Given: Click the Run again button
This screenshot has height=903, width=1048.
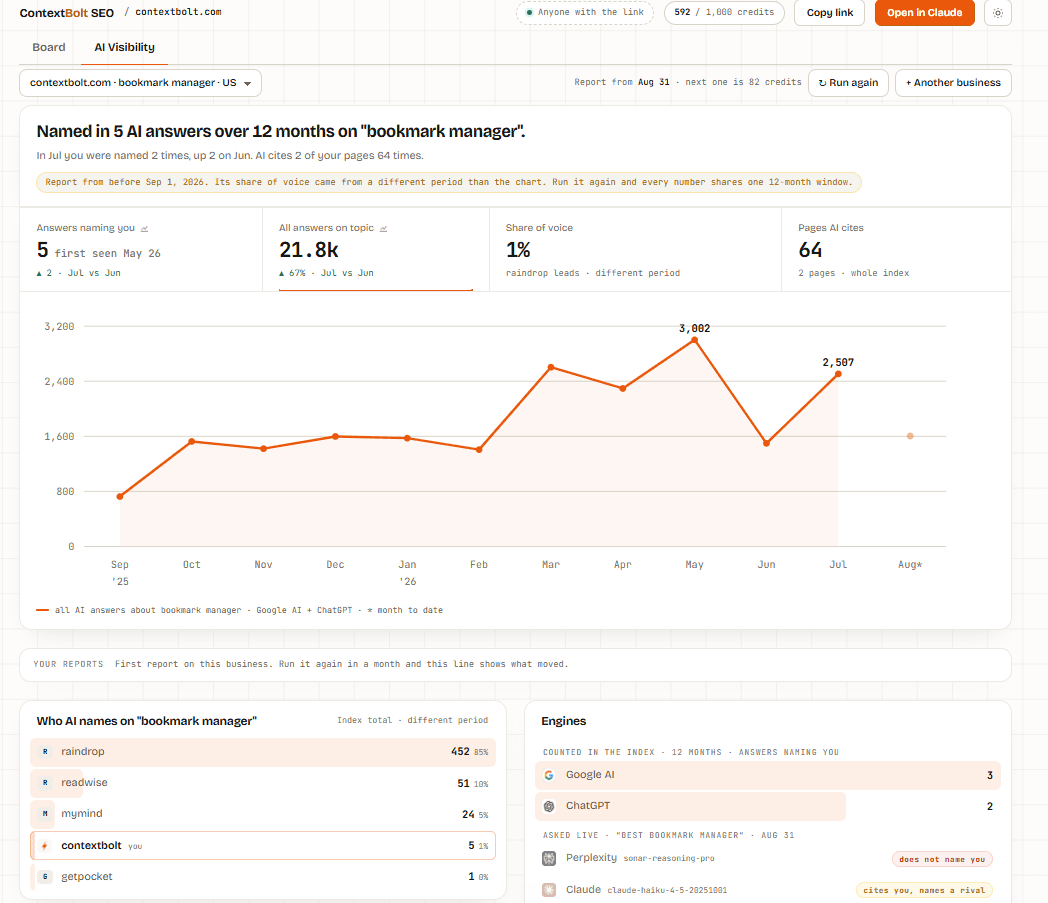Looking at the screenshot, I should [x=848, y=83].
